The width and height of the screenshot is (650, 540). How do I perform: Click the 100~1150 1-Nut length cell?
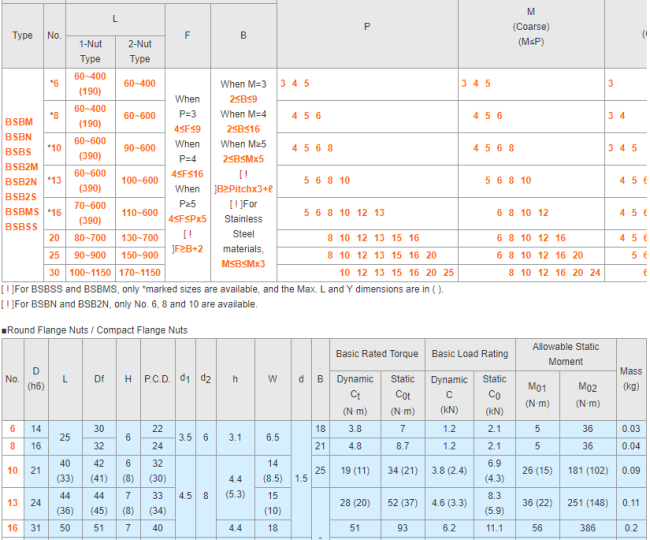pos(90,272)
